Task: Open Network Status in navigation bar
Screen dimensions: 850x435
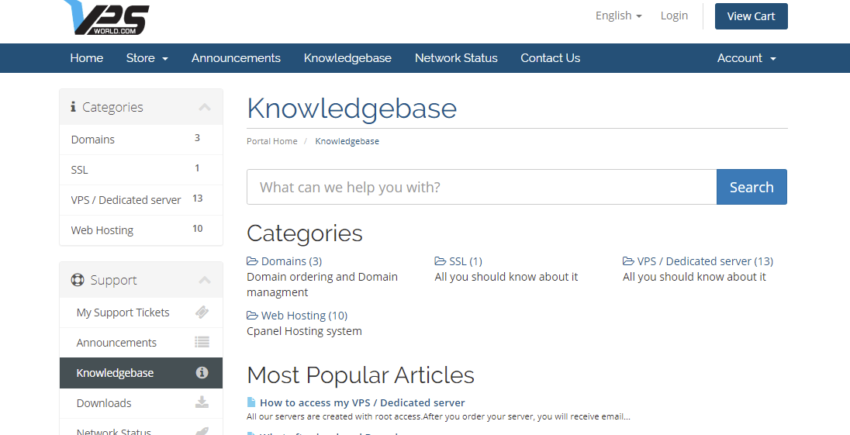Action: pyautogui.click(x=456, y=58)
